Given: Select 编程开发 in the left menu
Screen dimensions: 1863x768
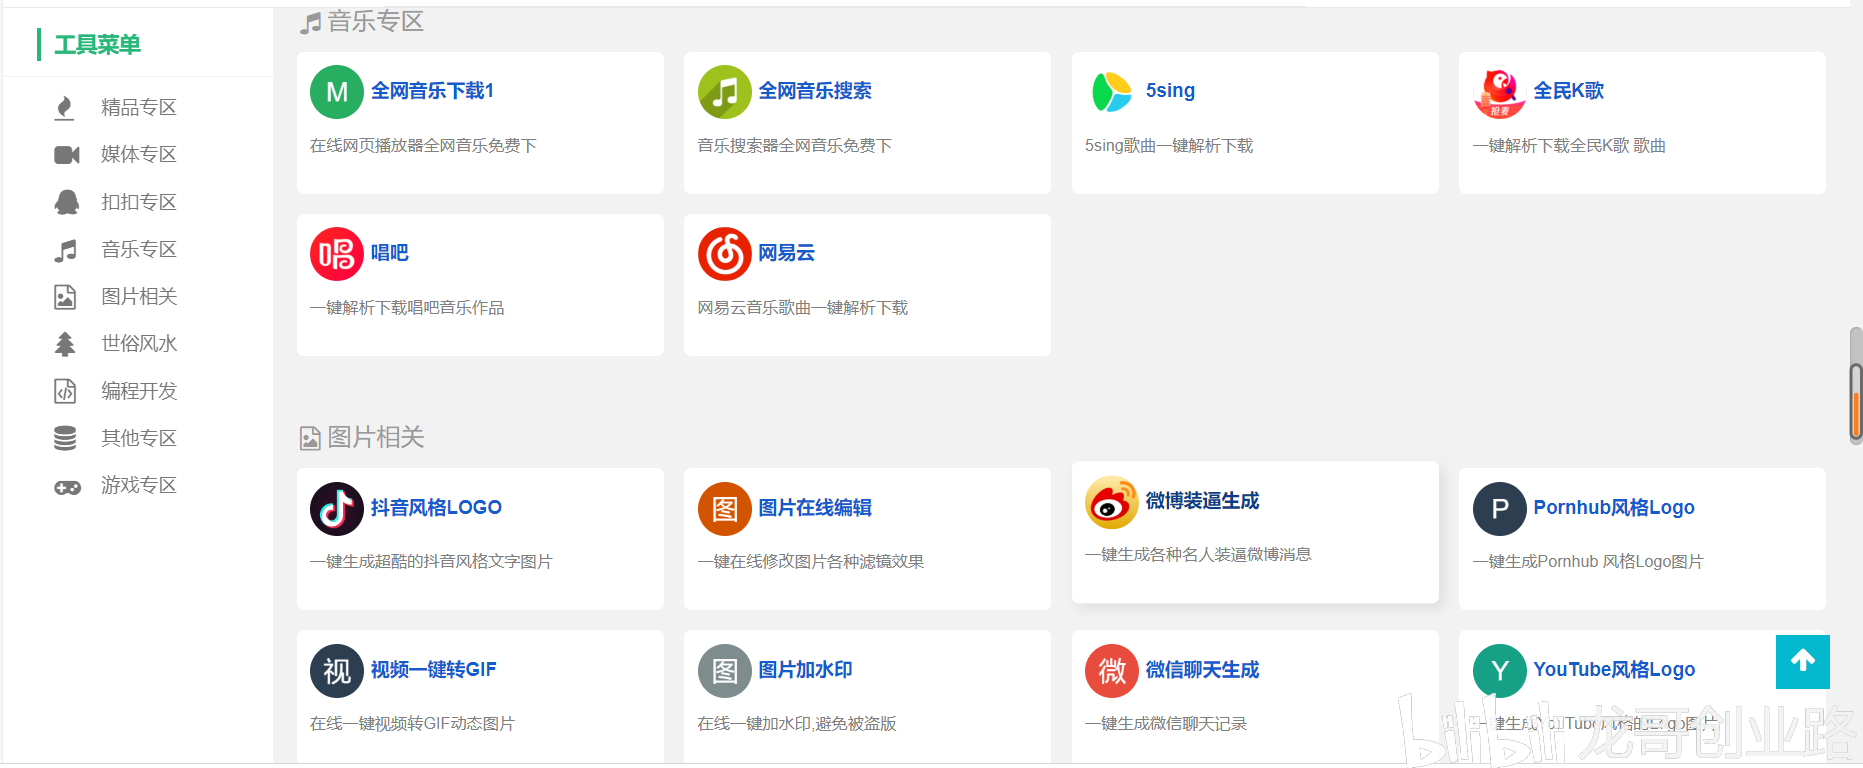Looking at the screenshot, I should pos(138,391).
